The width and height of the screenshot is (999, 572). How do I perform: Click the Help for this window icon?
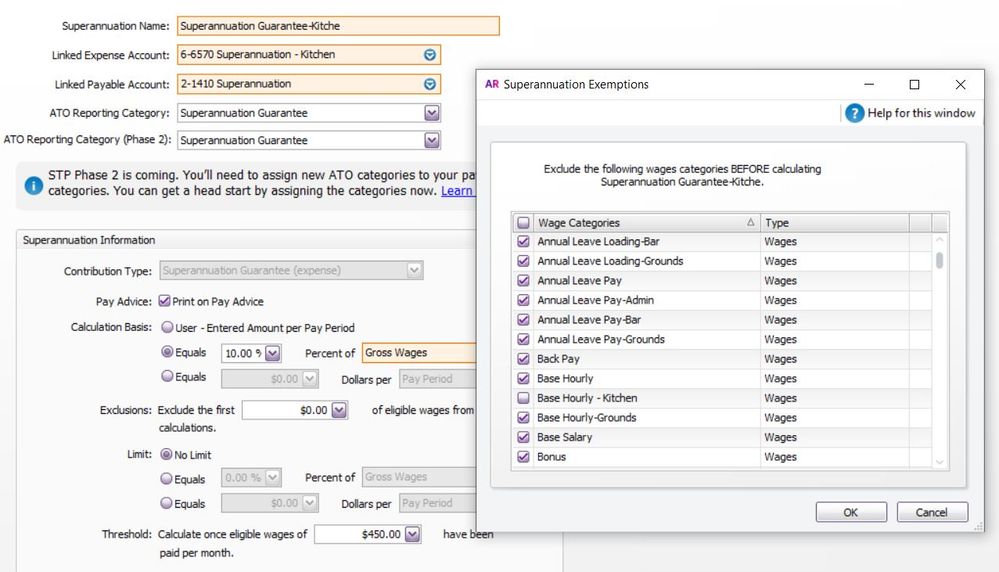854,113
